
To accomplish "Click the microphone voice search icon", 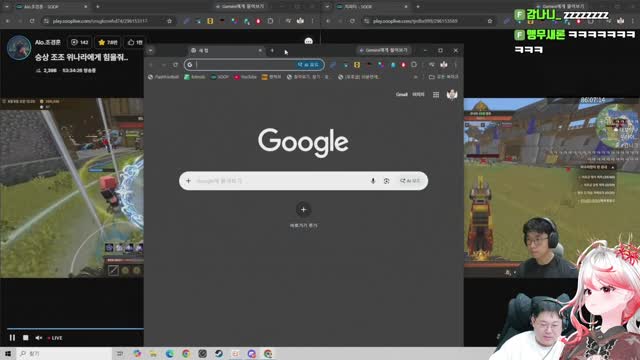I will [373, 181].
